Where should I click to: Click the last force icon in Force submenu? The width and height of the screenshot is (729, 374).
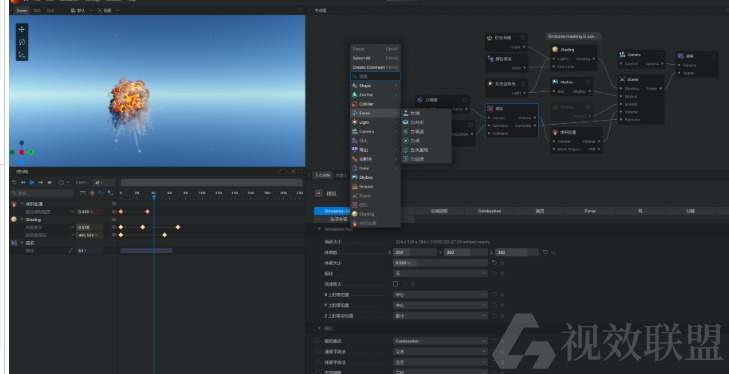tap(405, 159)
